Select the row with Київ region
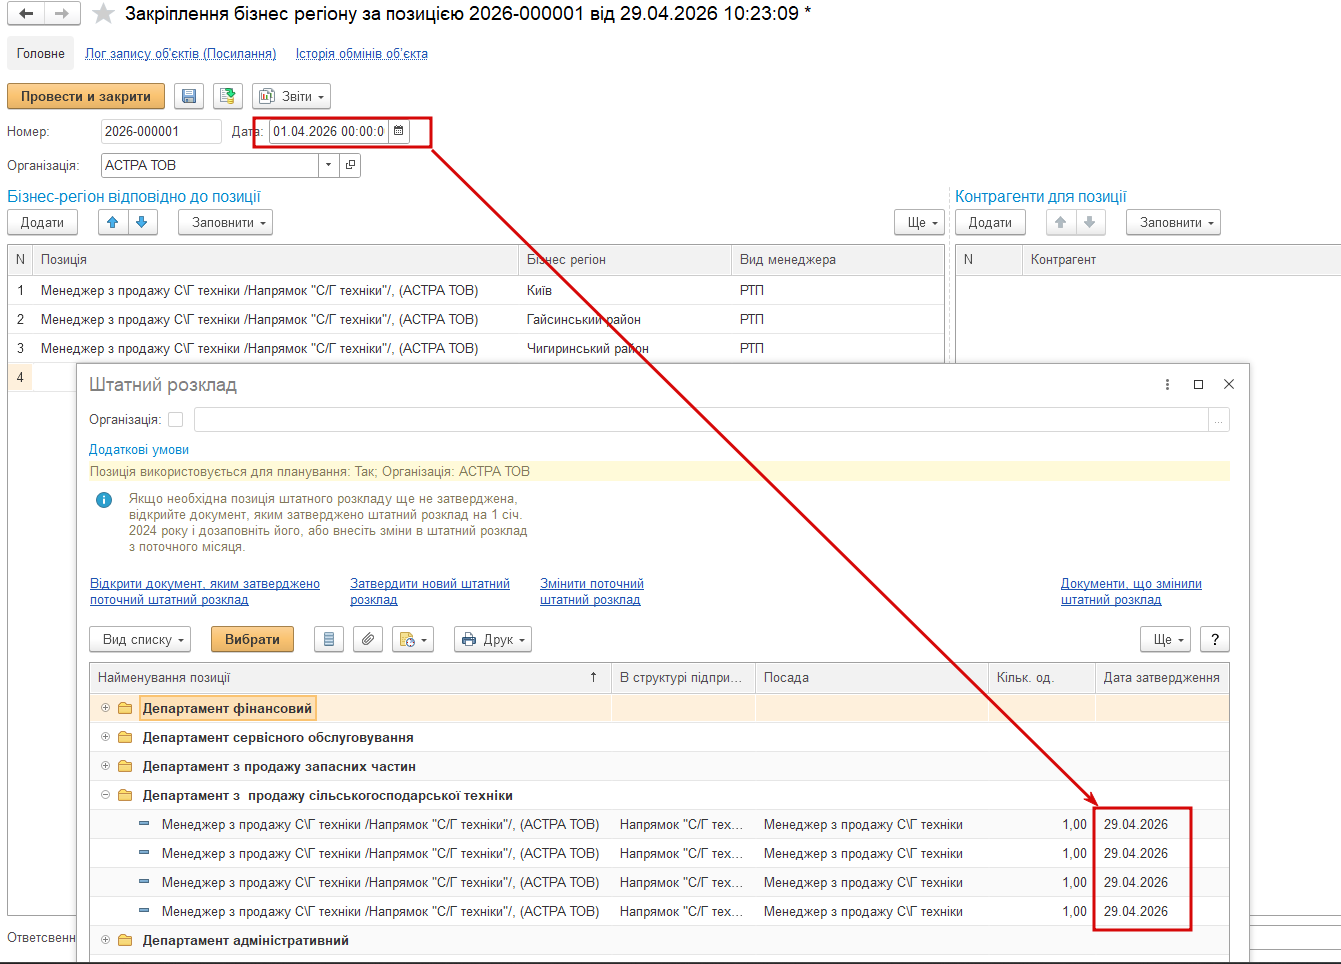The image size is (1341, 964). (476, 290)
